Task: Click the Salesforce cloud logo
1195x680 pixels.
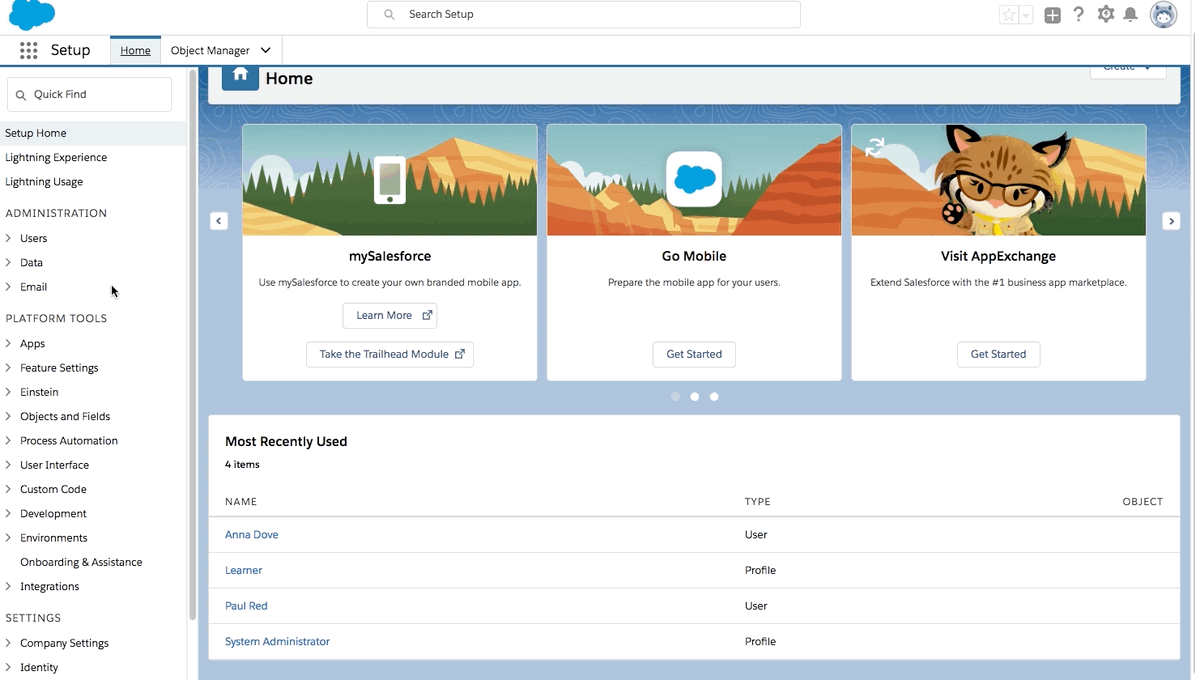Action: (31, 14)
